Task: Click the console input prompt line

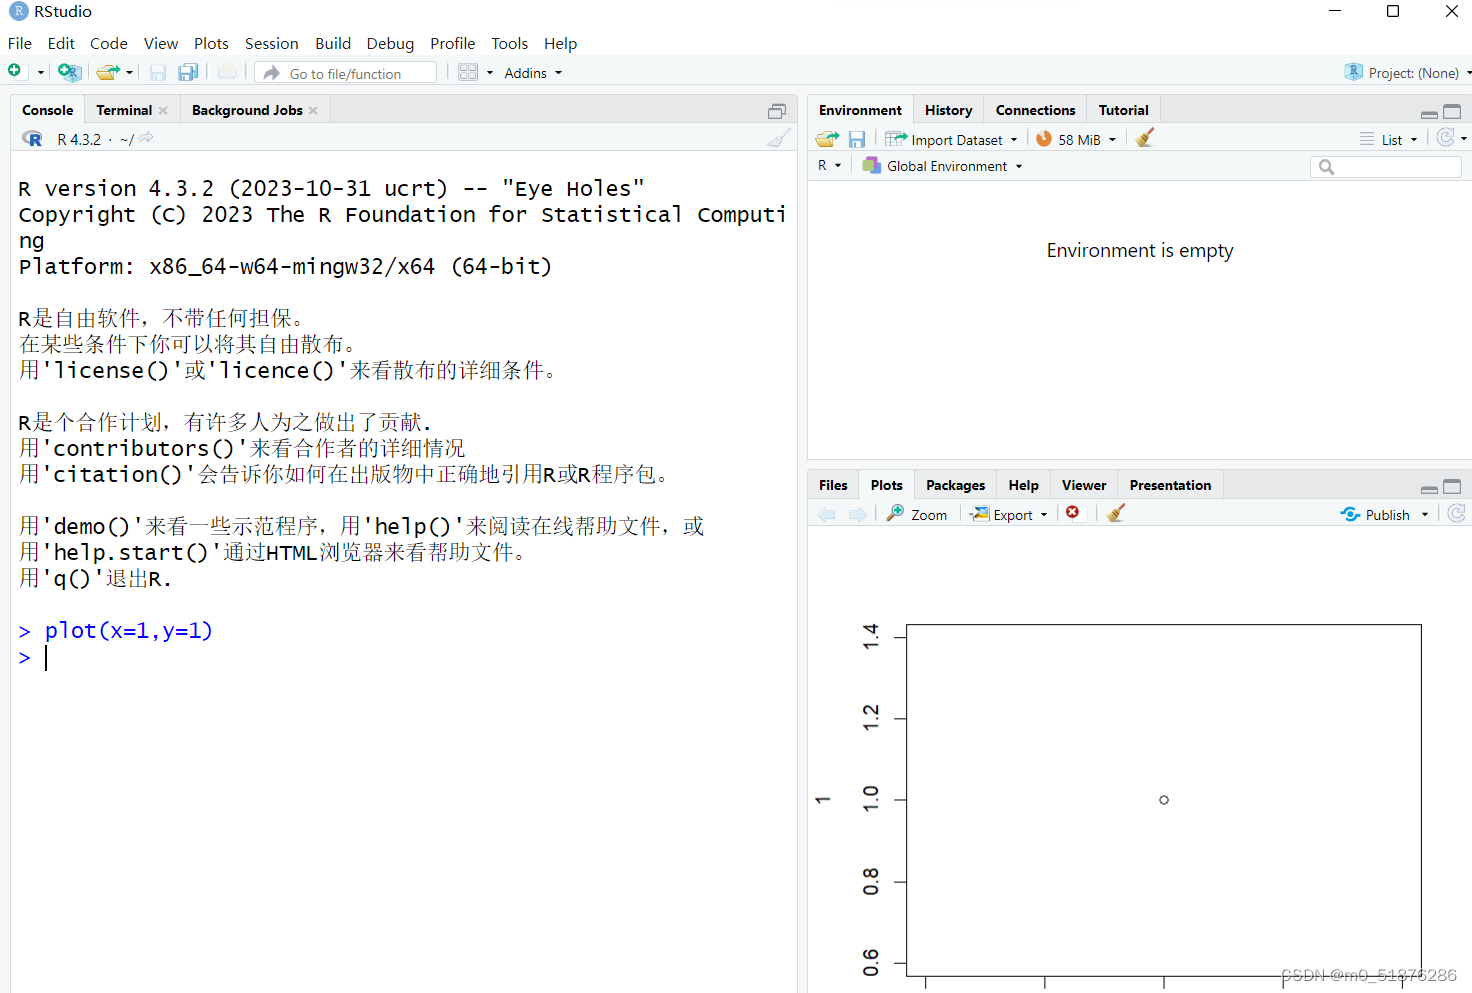Action: [403, 657]
